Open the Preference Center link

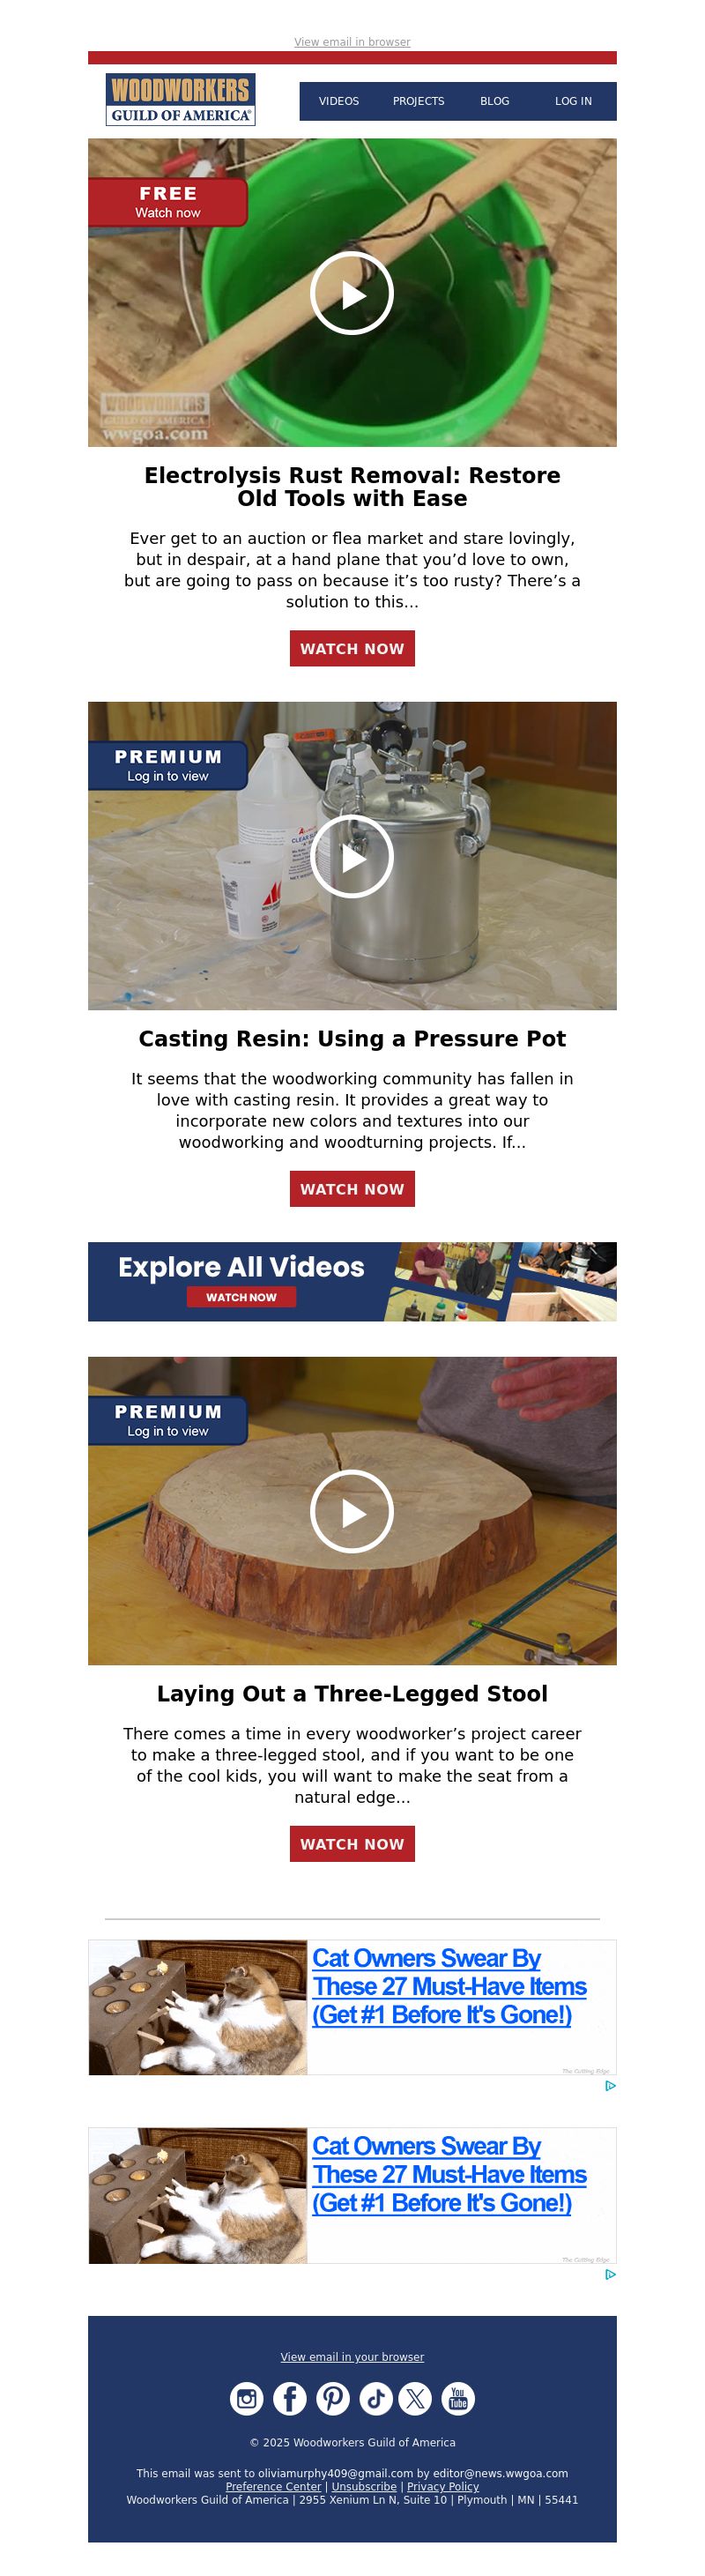pos(273,2486)
